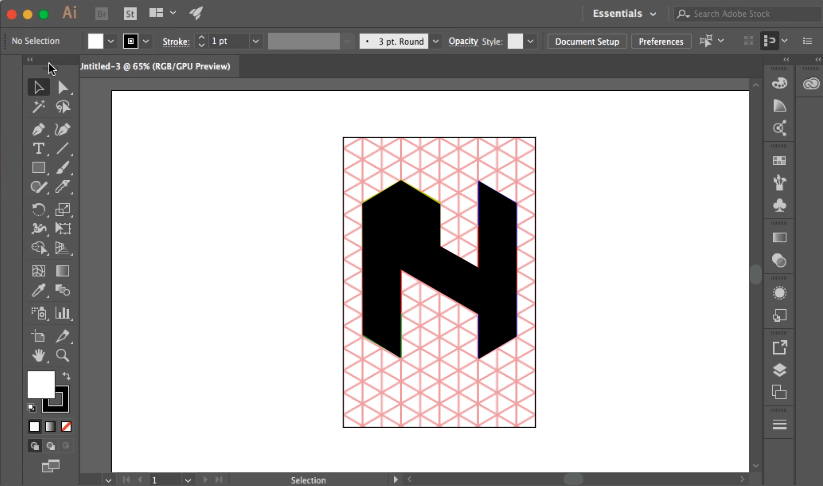Set paint mode to Gradient

coord(50,427)
